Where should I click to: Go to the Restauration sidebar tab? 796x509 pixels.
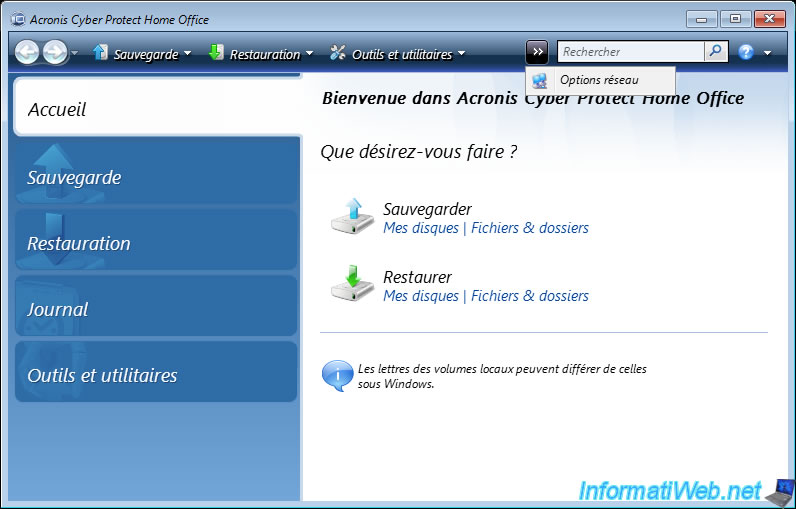[x=157, y=243]
